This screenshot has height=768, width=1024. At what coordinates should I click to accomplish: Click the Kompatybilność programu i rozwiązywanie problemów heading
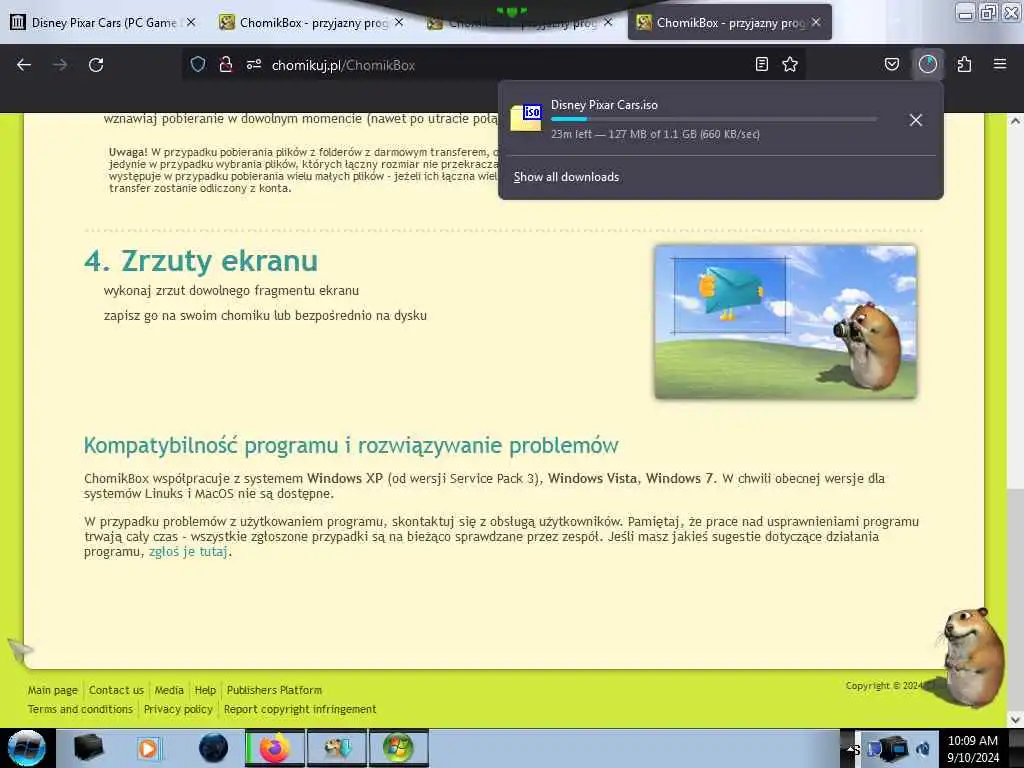pyautogui.click(x=351, y=446)
